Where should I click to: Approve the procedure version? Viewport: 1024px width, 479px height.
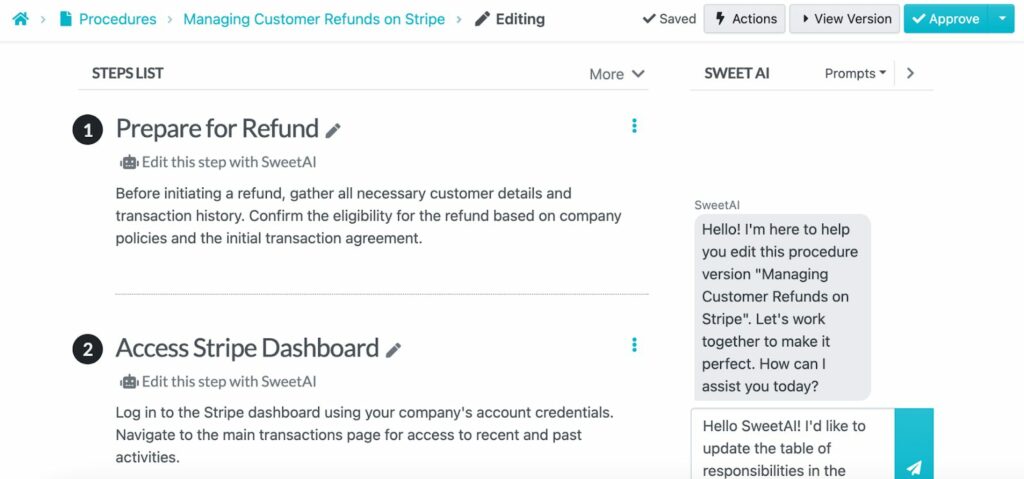click(x=946, y=19)
